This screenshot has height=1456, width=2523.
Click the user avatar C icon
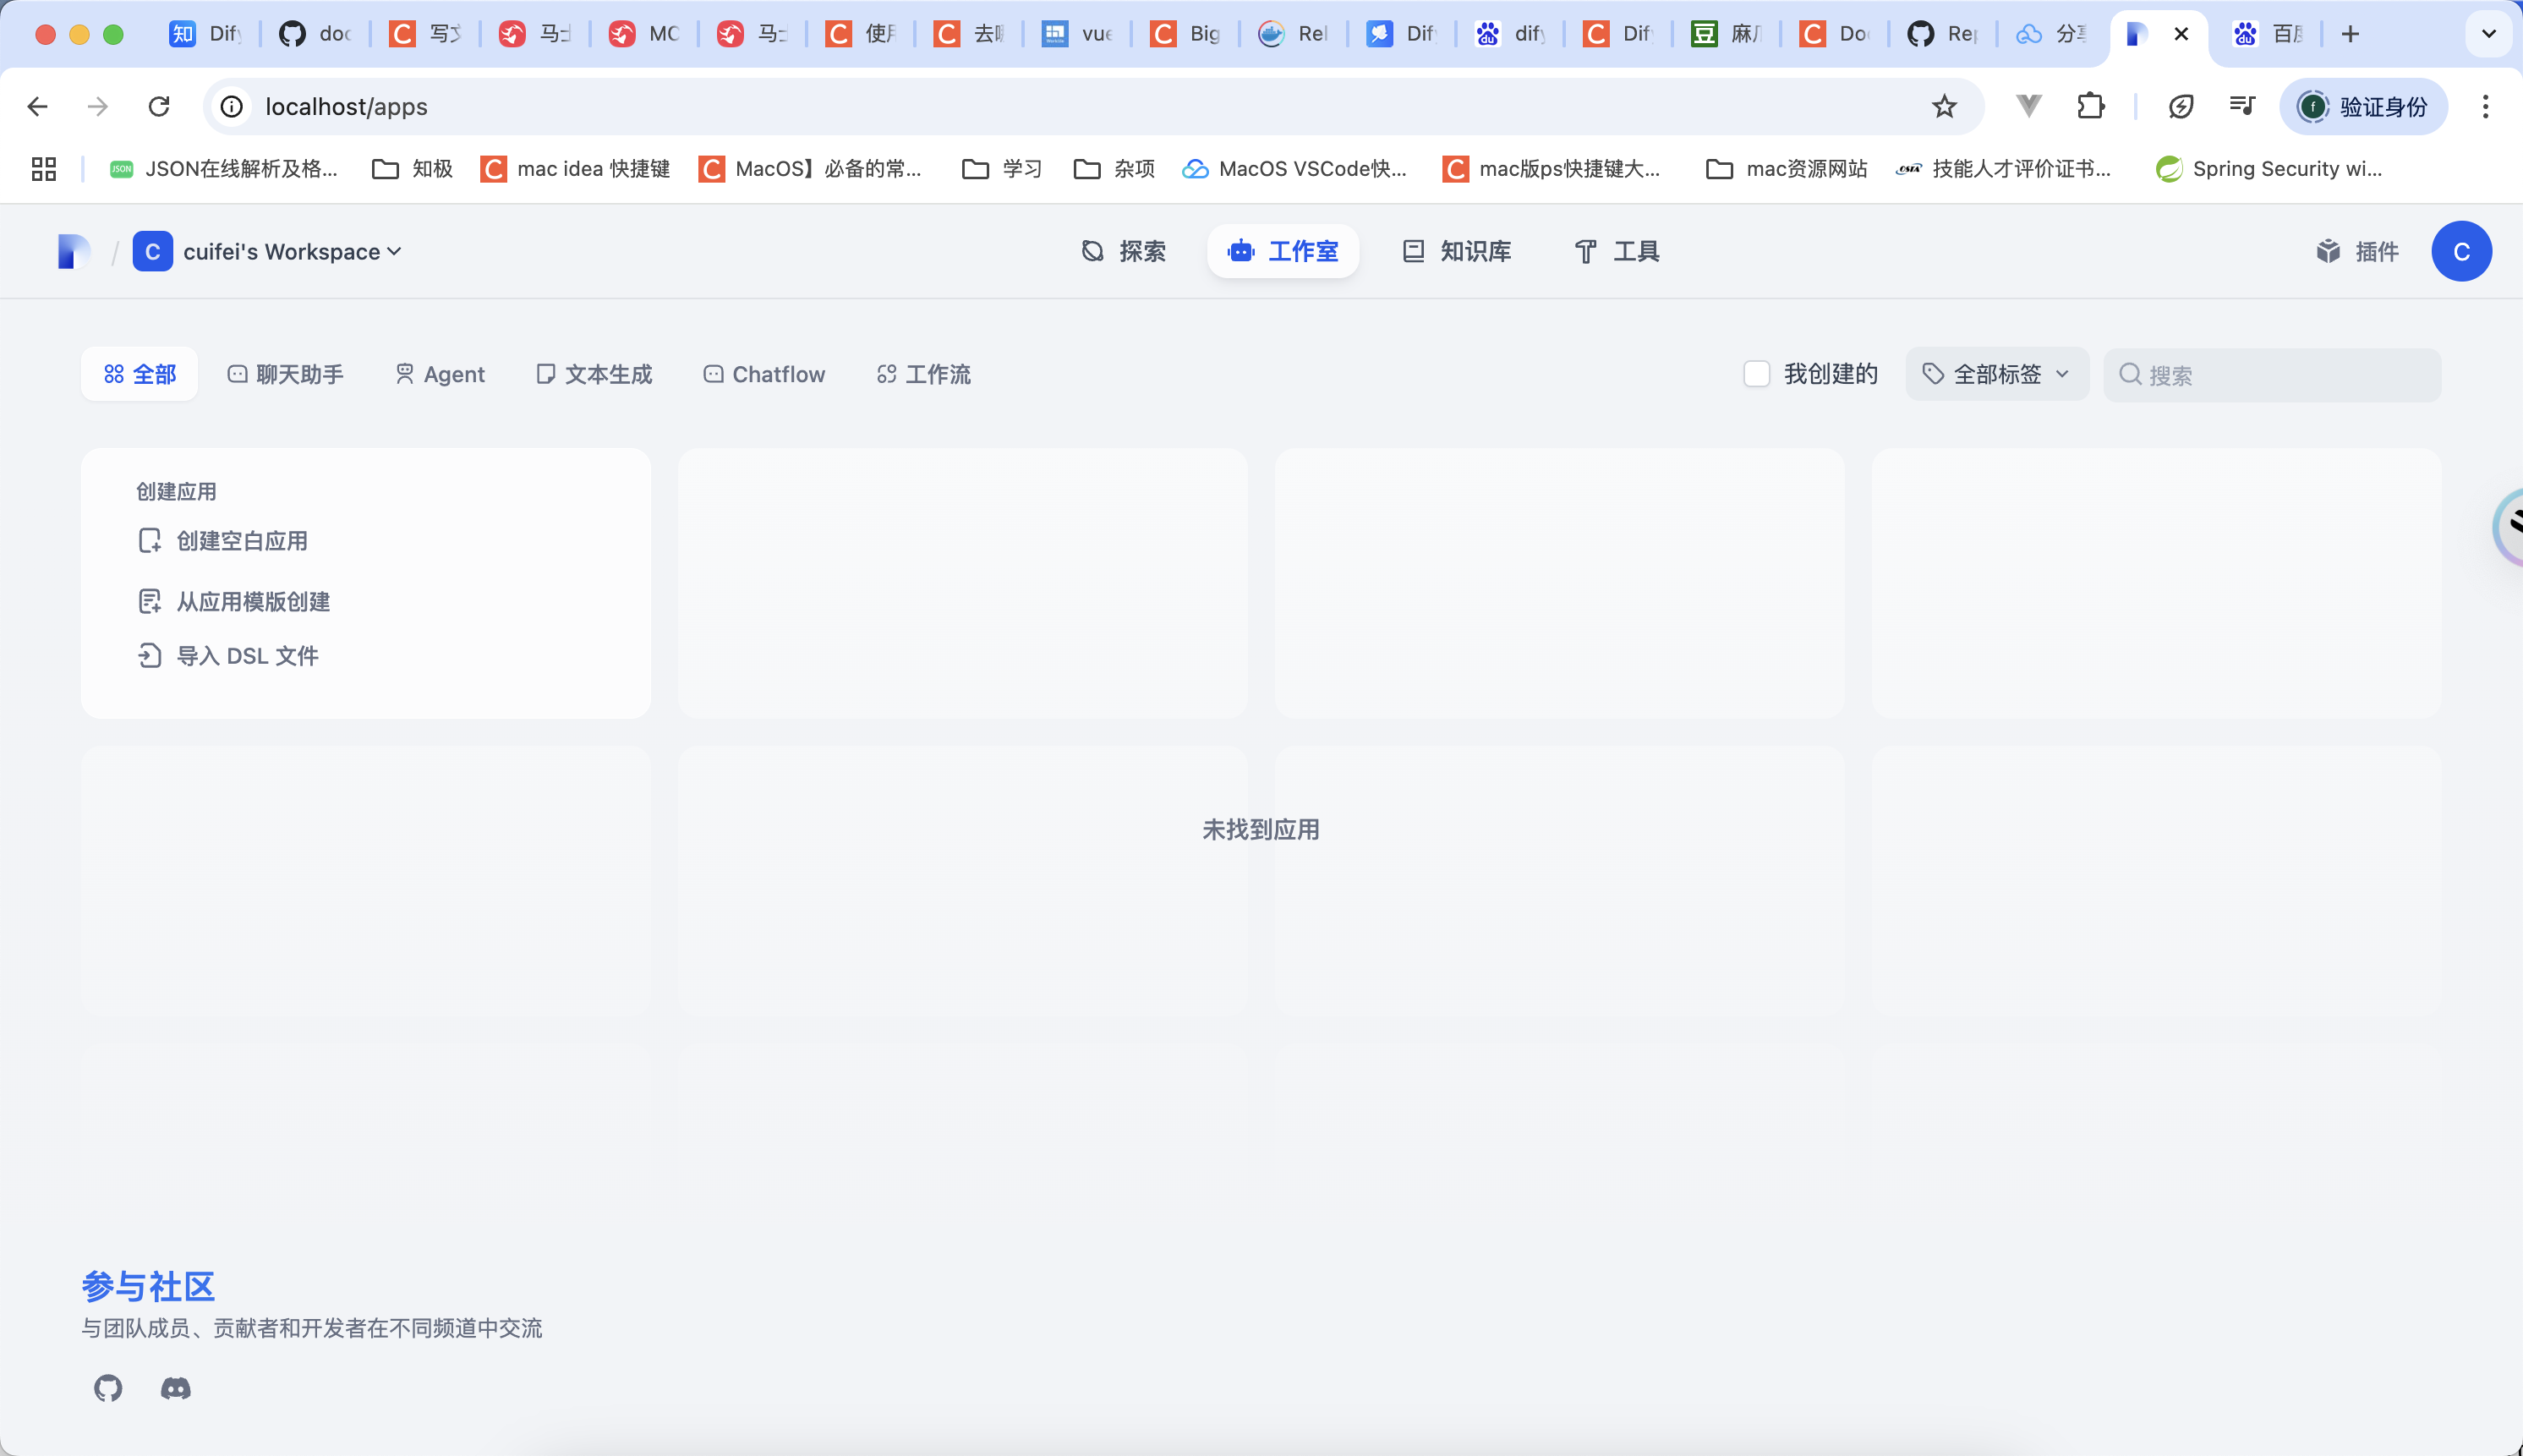(2461, 251)
